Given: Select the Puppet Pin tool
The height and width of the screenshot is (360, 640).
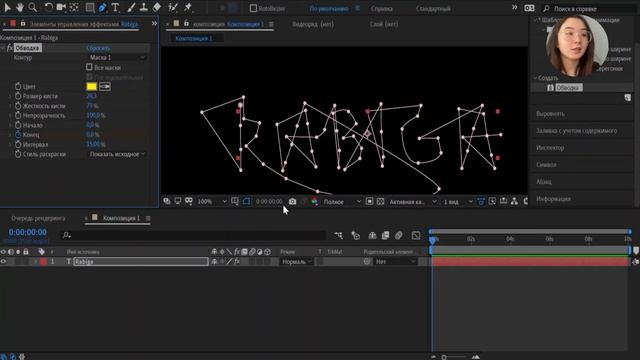Looking at the screenshot, I should click(x=188, y=7).
